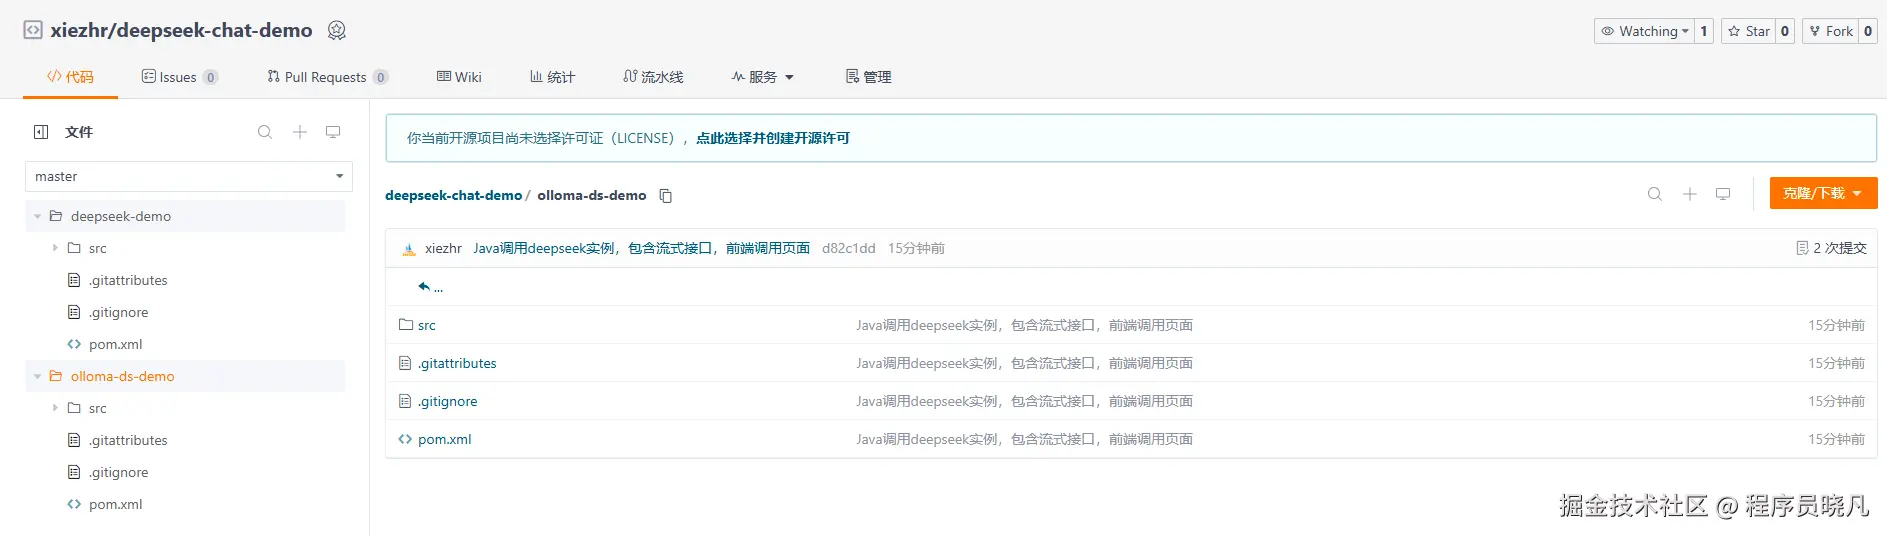The width and height of the screenshot is (1887, 537).
Task: Collapse the olloma-ds-demo tree folder arrow
Action: point(37,376)
